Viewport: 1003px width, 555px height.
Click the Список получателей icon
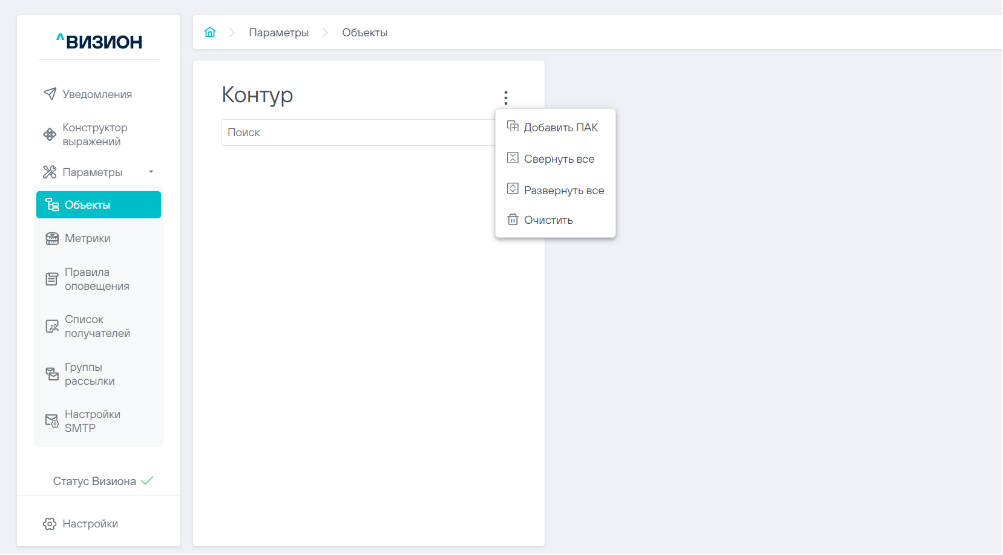(53, 327)
